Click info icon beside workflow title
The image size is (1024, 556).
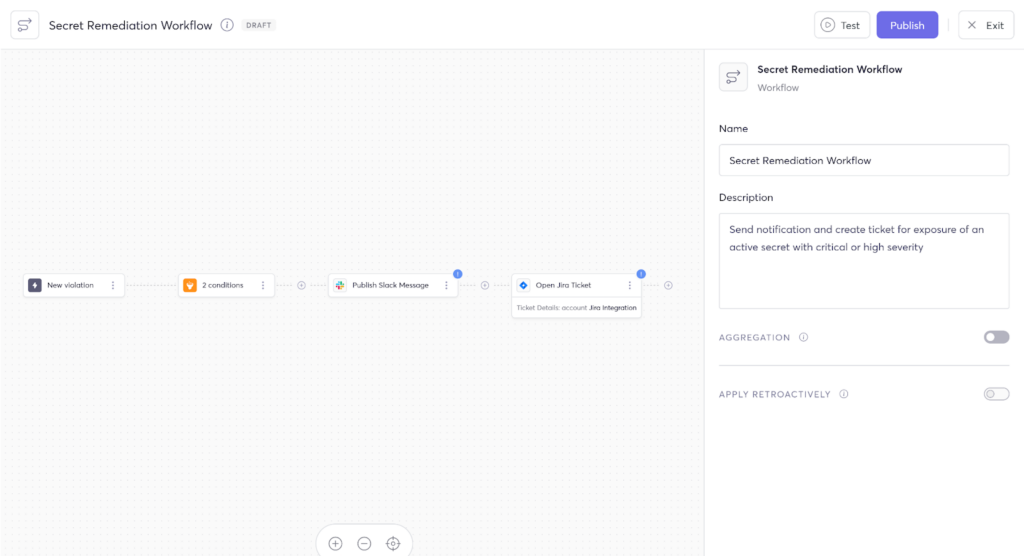click(x=227, y=25)
